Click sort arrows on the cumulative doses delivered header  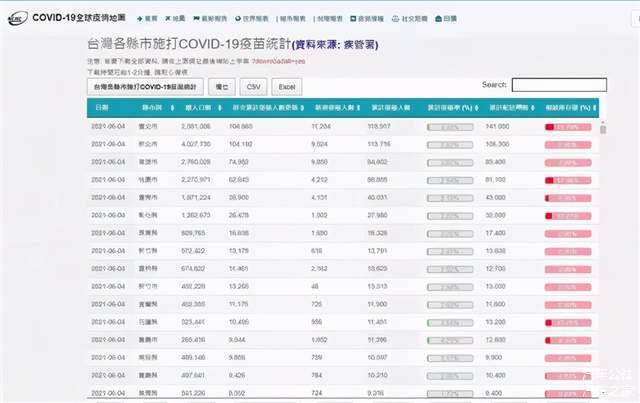pyautogui.click(x=533, y=108)
